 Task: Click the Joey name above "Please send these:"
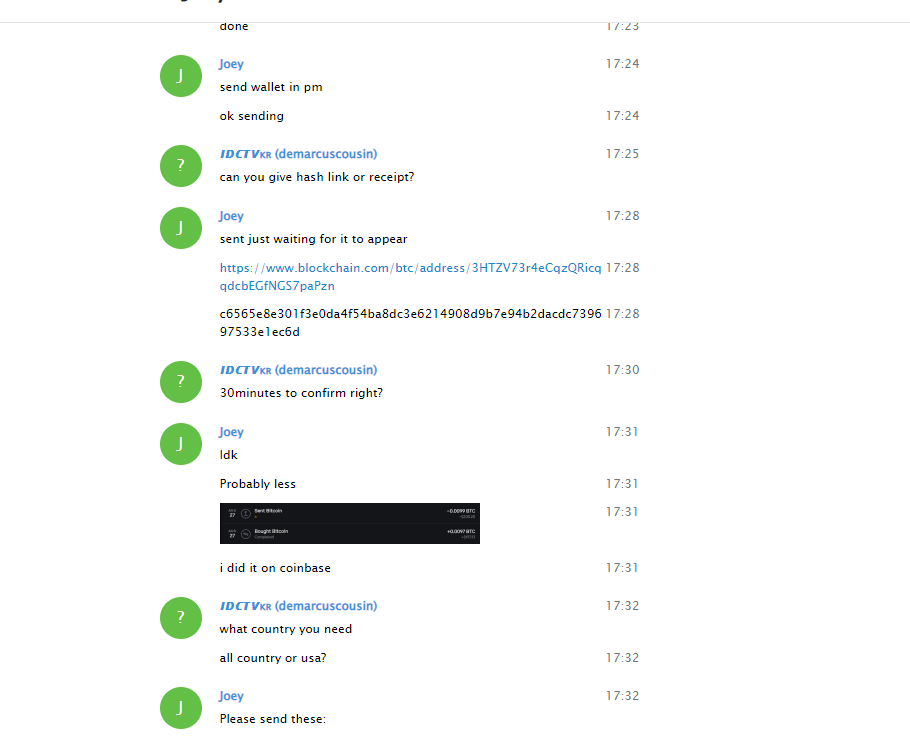pyautogui.click(x=231, y=696)
